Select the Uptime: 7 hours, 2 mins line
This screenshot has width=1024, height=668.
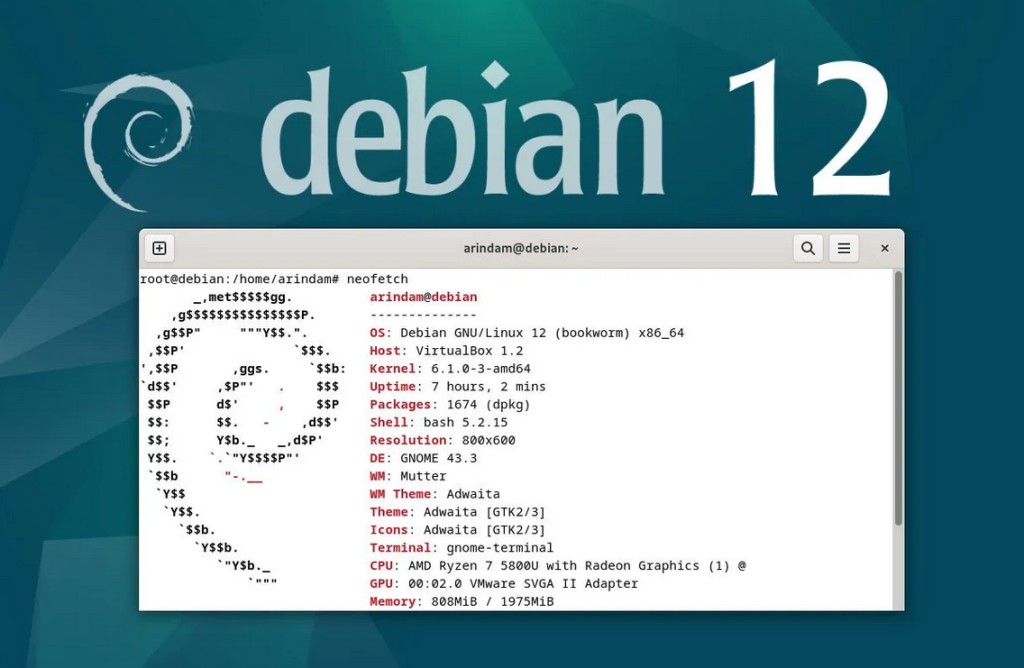coord(457,387)
